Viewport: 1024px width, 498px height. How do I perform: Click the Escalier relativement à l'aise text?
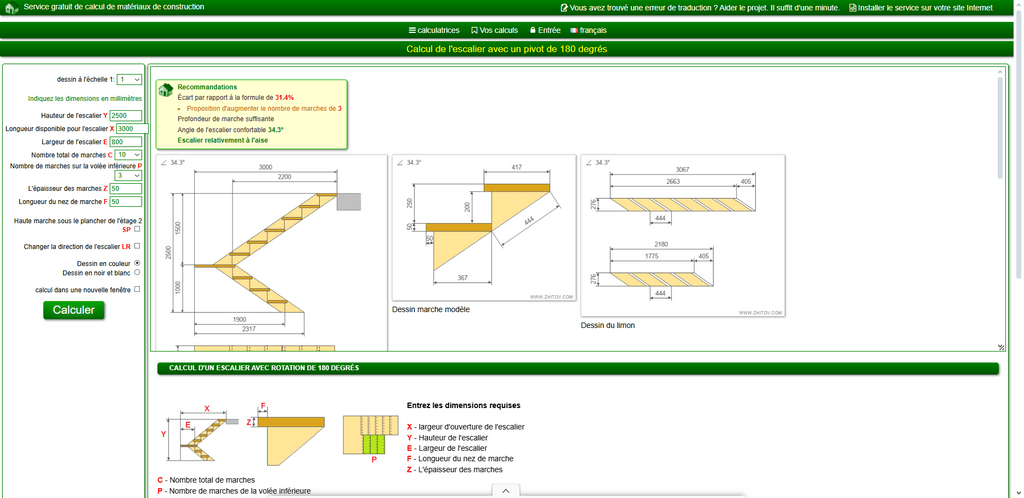point(223,140)
